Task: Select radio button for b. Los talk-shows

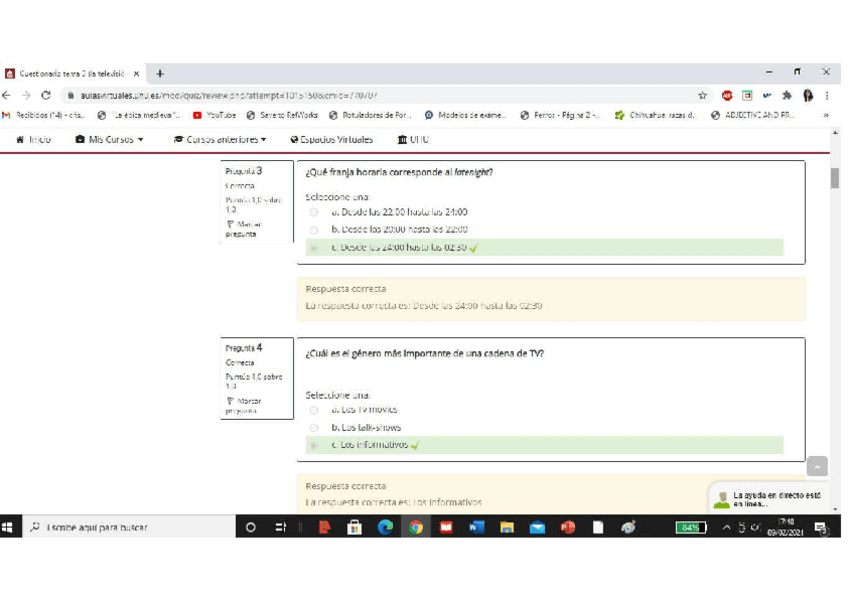Action: click(x=314, y=427)
